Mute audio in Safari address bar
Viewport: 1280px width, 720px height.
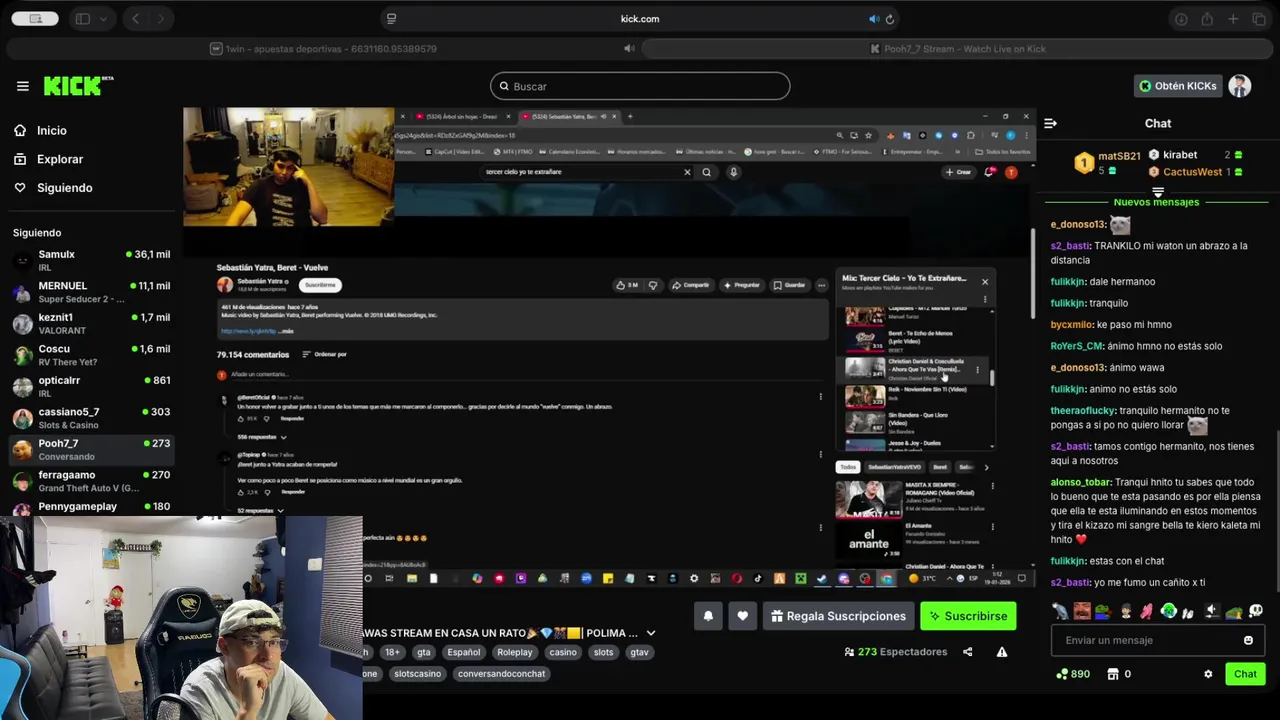point(873,19)
